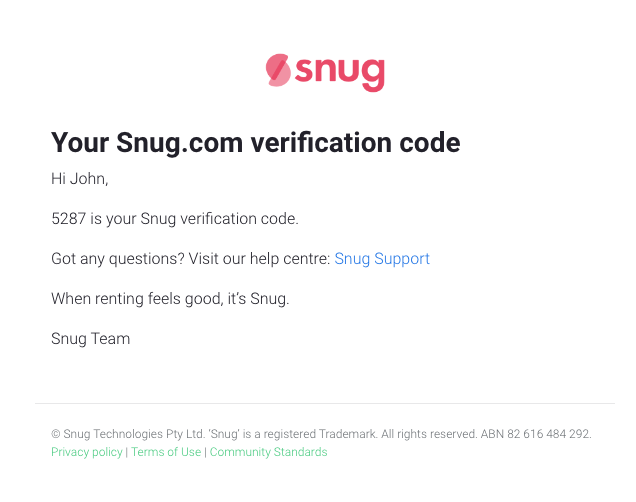636x502 pixels.
Task: Click the "'Snug' is a registered Trademark" text
Action: pyautogui.click(x=293, y=434)
